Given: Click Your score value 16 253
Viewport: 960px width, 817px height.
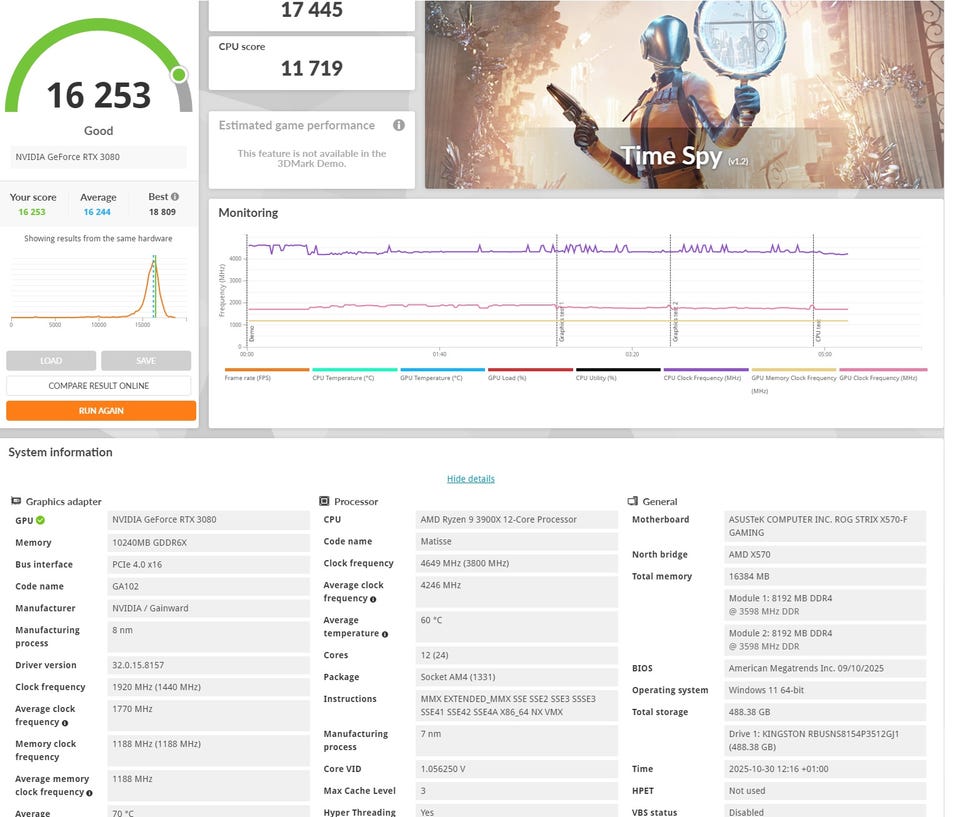Looking at the screenshot, I should pos(32,212).
